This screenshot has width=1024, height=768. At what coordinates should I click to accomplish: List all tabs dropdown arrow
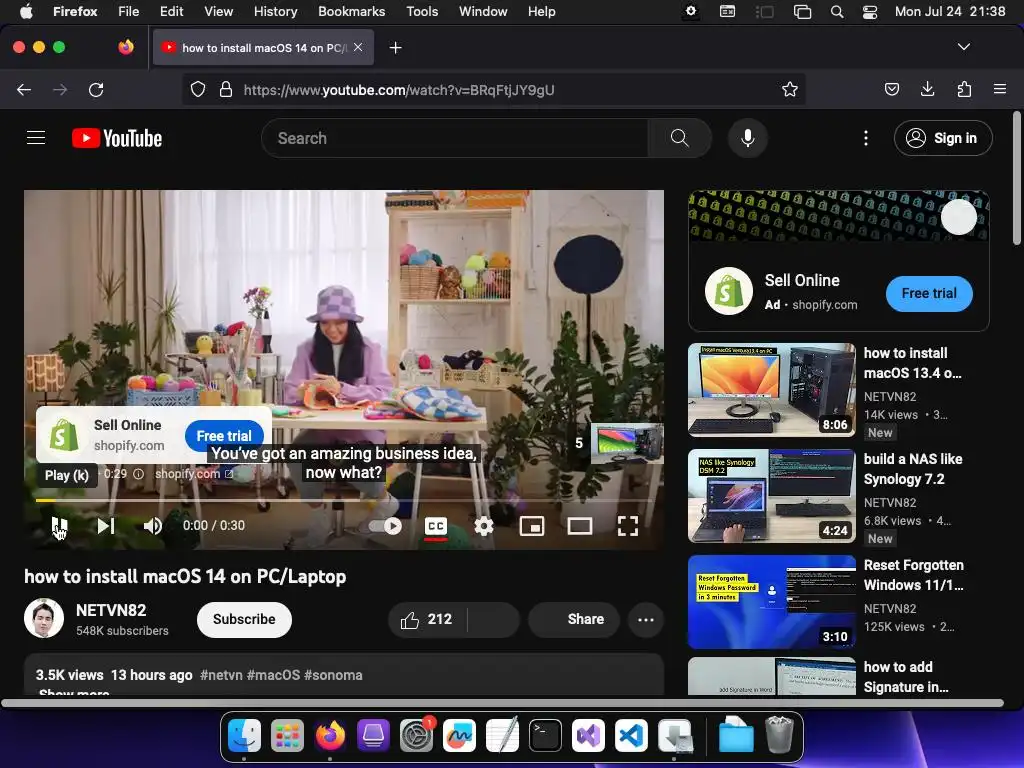click(963, 47)
